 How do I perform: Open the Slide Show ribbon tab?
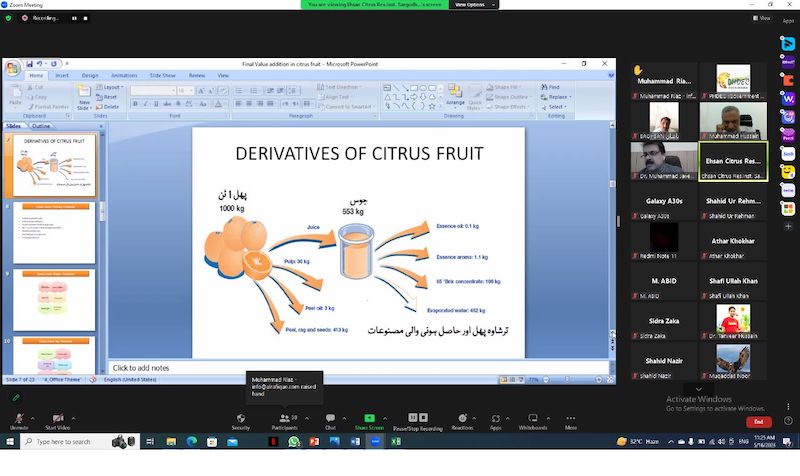point(162,75)
